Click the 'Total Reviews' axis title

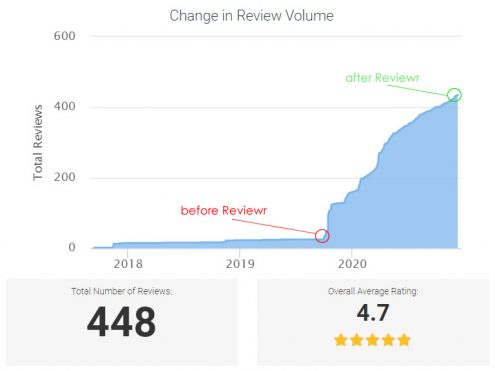(38, 143)
